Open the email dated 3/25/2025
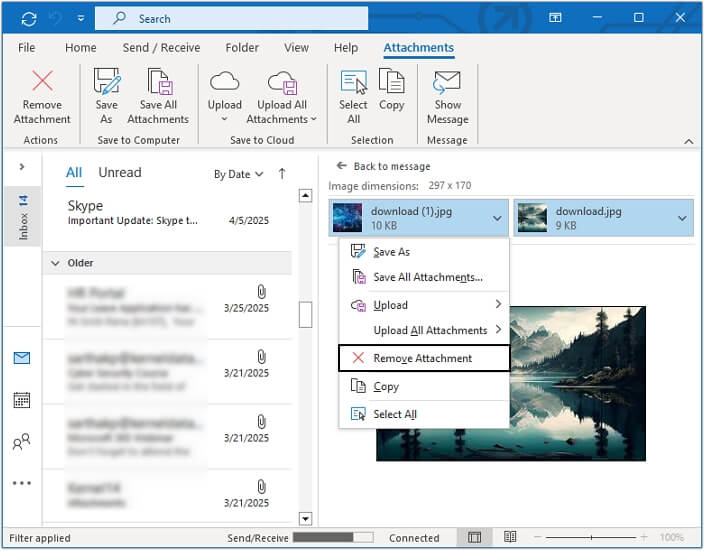The height and width of the screenshot is (551, 705). 167,308
